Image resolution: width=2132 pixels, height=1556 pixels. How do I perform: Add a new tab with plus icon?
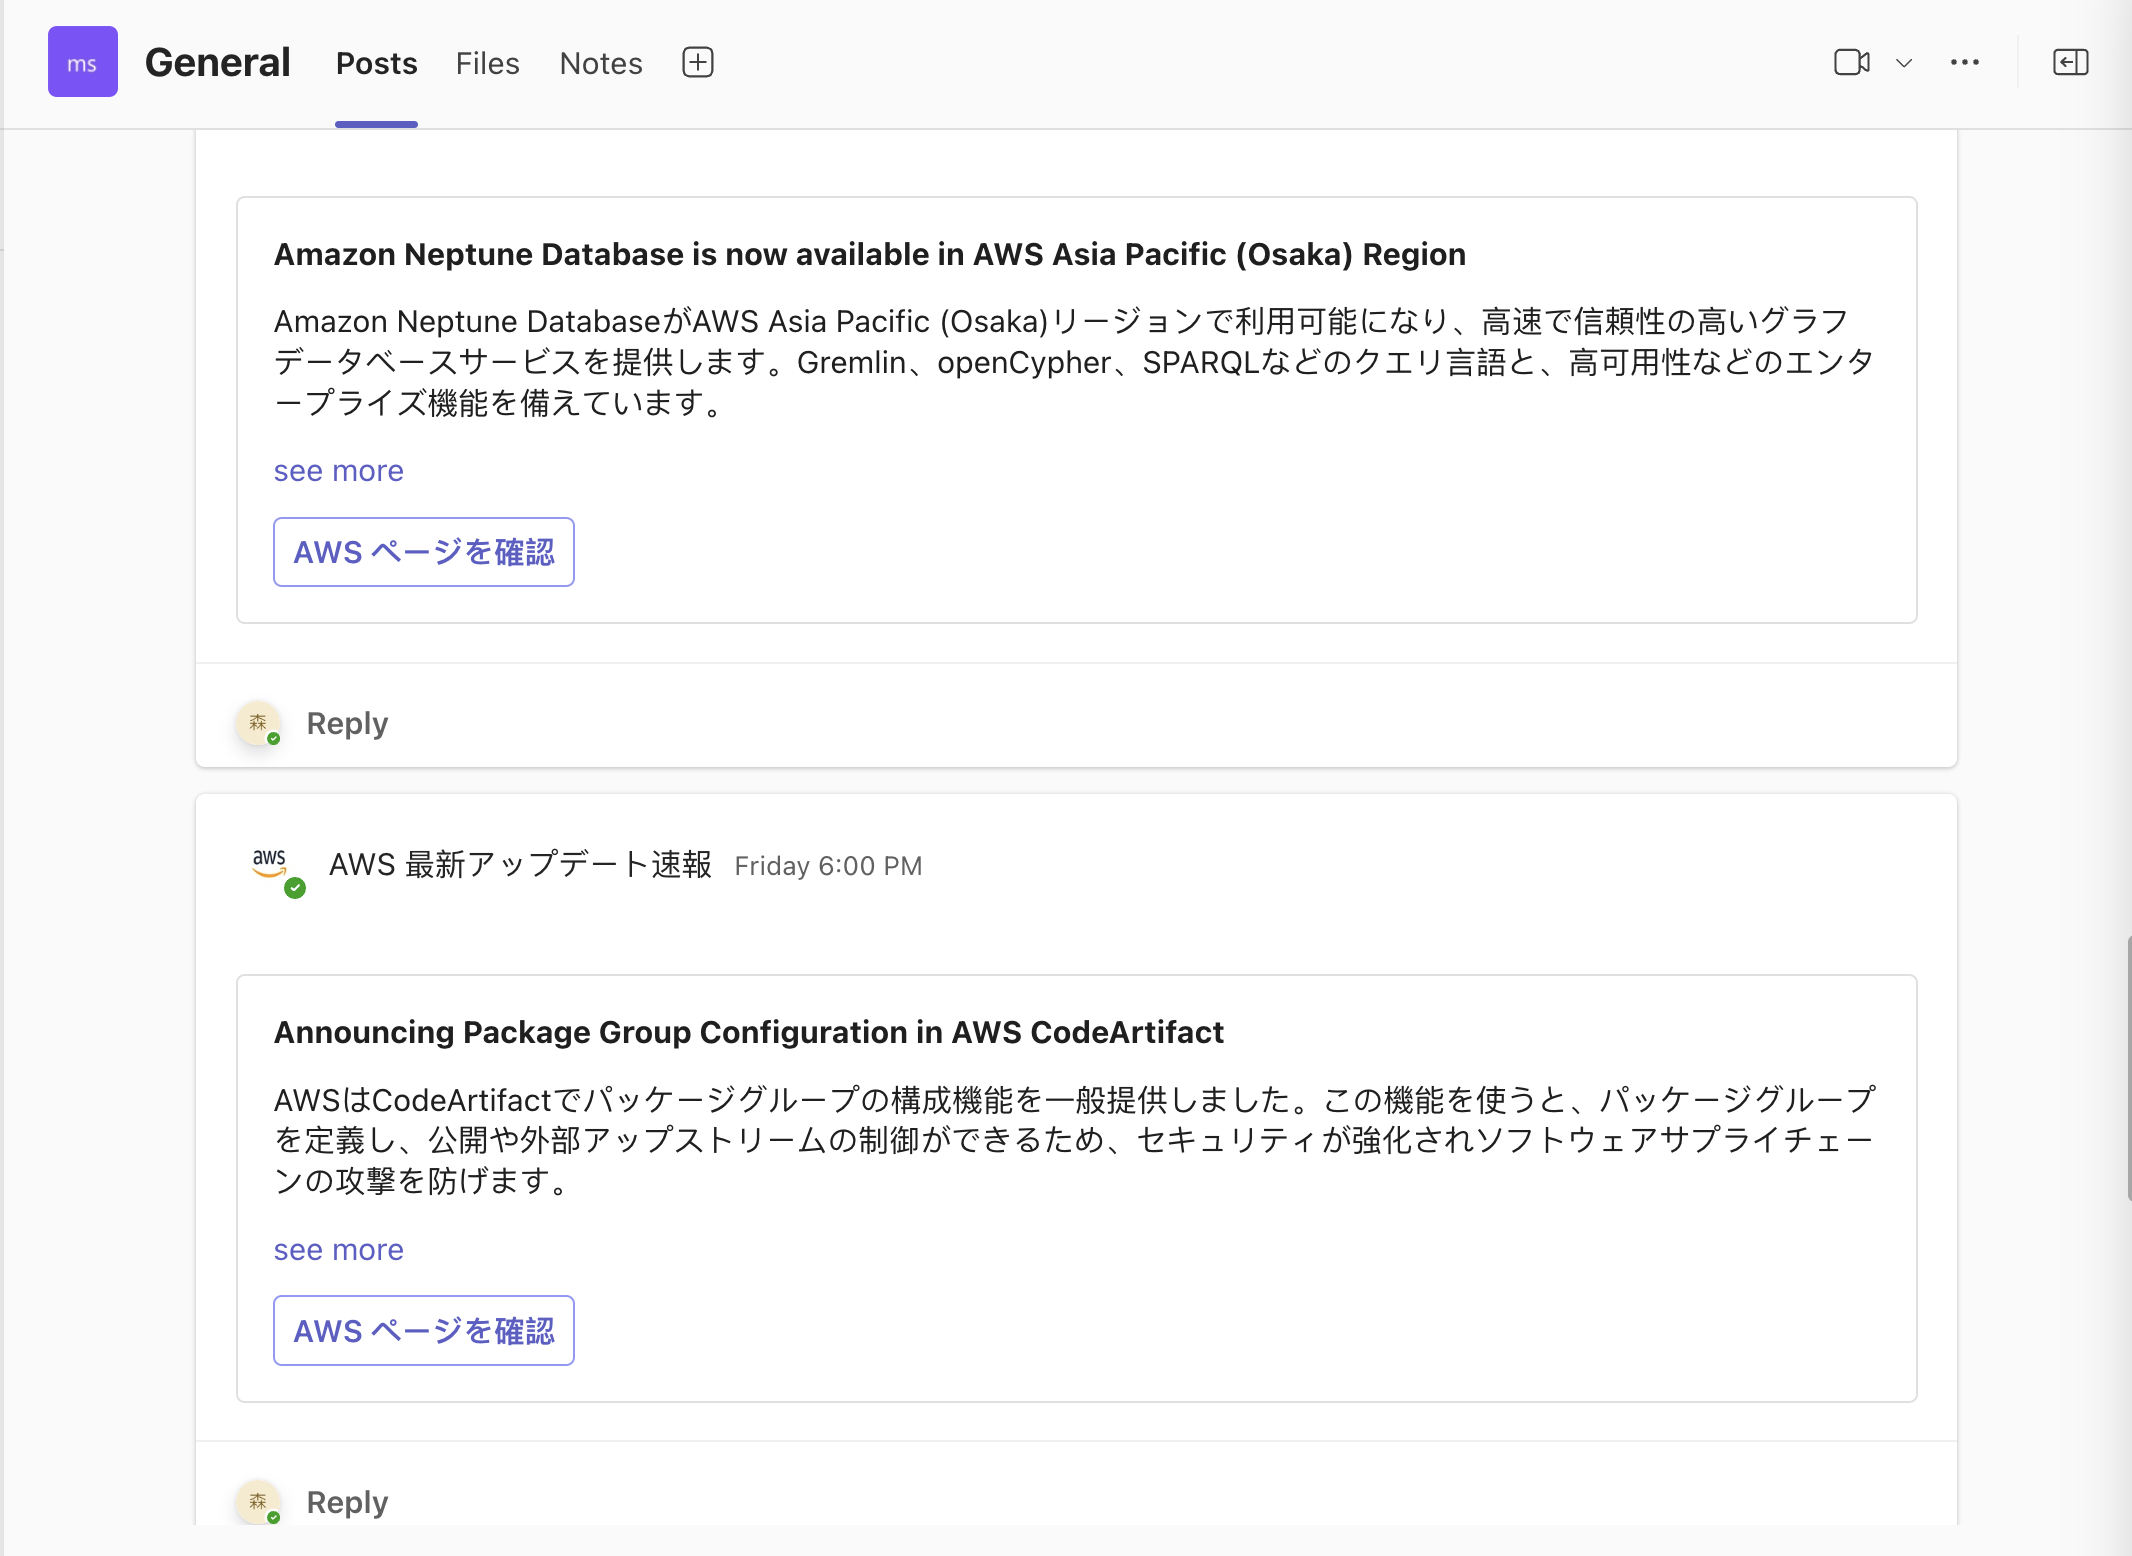point(698,62)
